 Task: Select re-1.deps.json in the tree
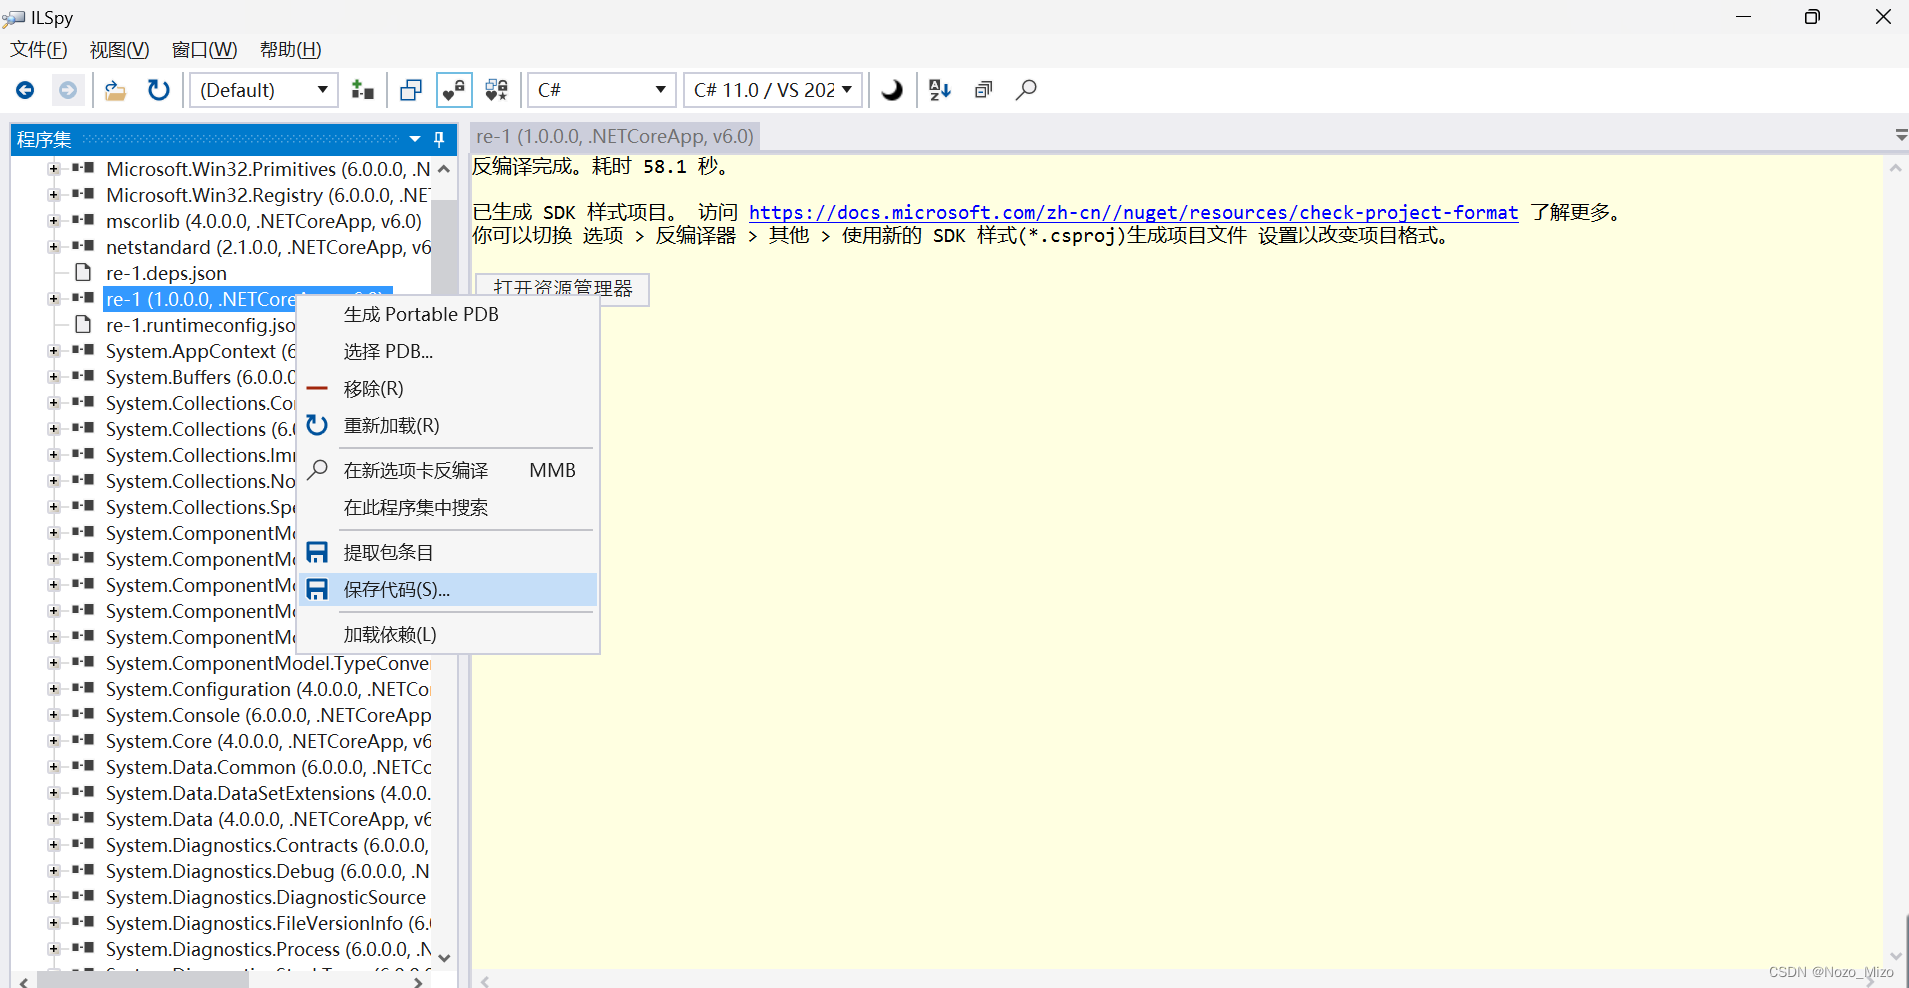(x=166, y=273)
